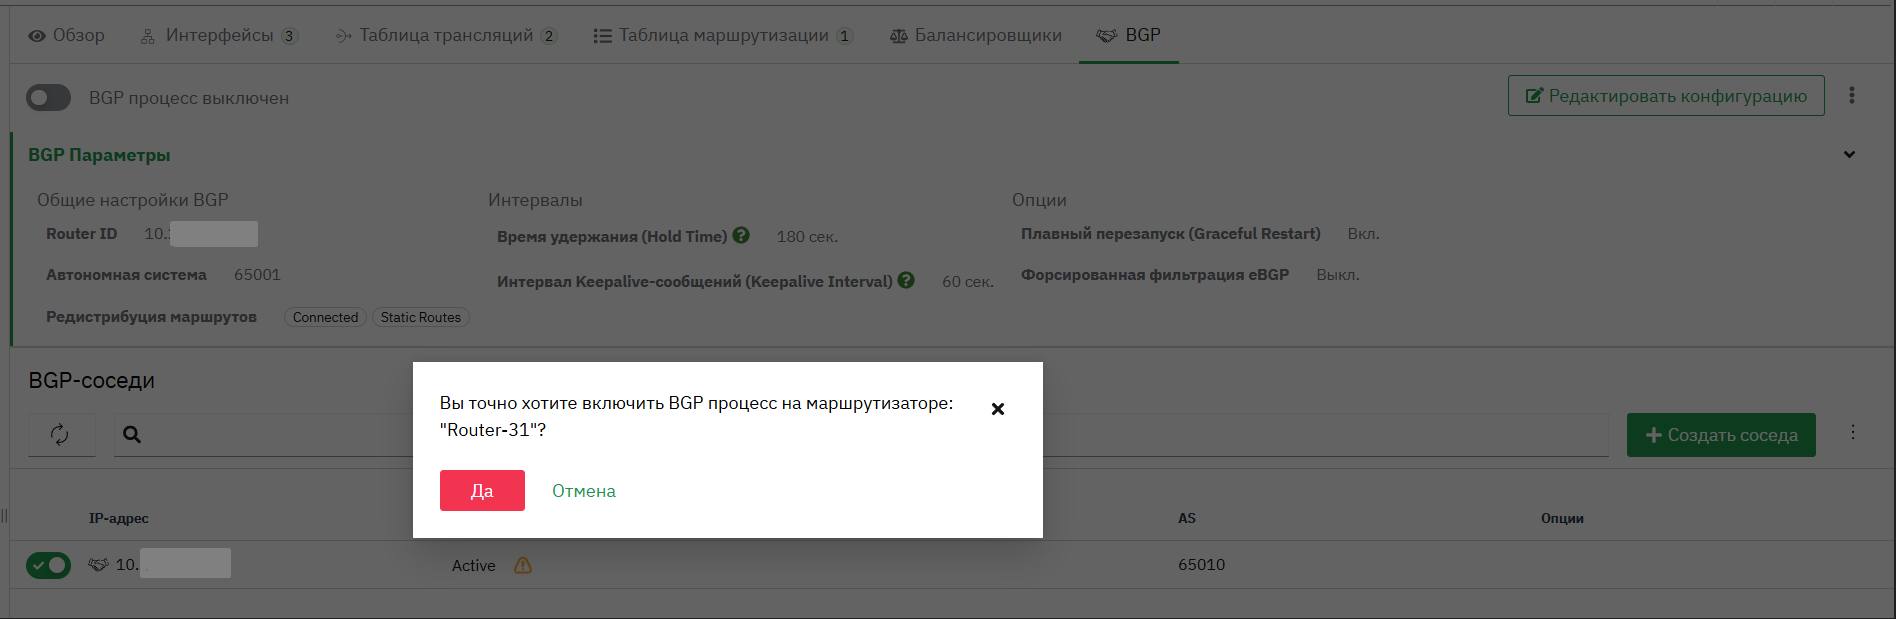The image size is (1896, 619).
Task: Click the handshake icon on the BGP tab
Action: (1106, 36)
